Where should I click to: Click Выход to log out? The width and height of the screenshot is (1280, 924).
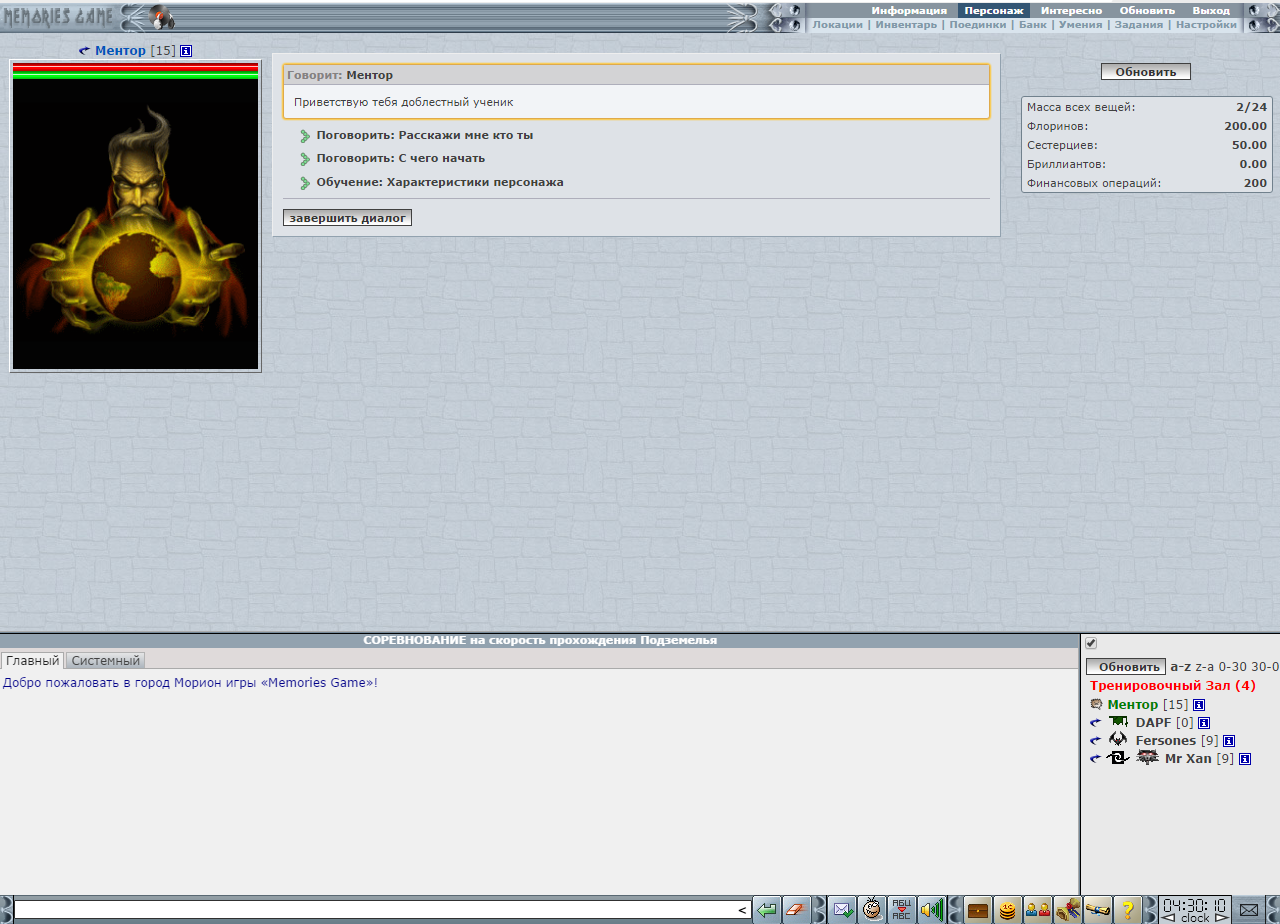1211,10
